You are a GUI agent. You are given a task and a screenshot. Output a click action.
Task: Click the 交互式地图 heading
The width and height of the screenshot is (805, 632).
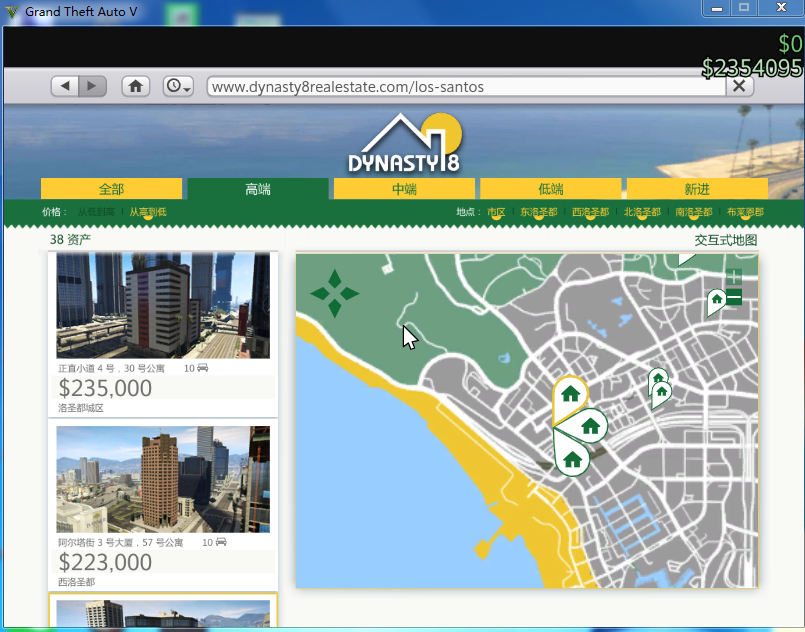[725, 240]
